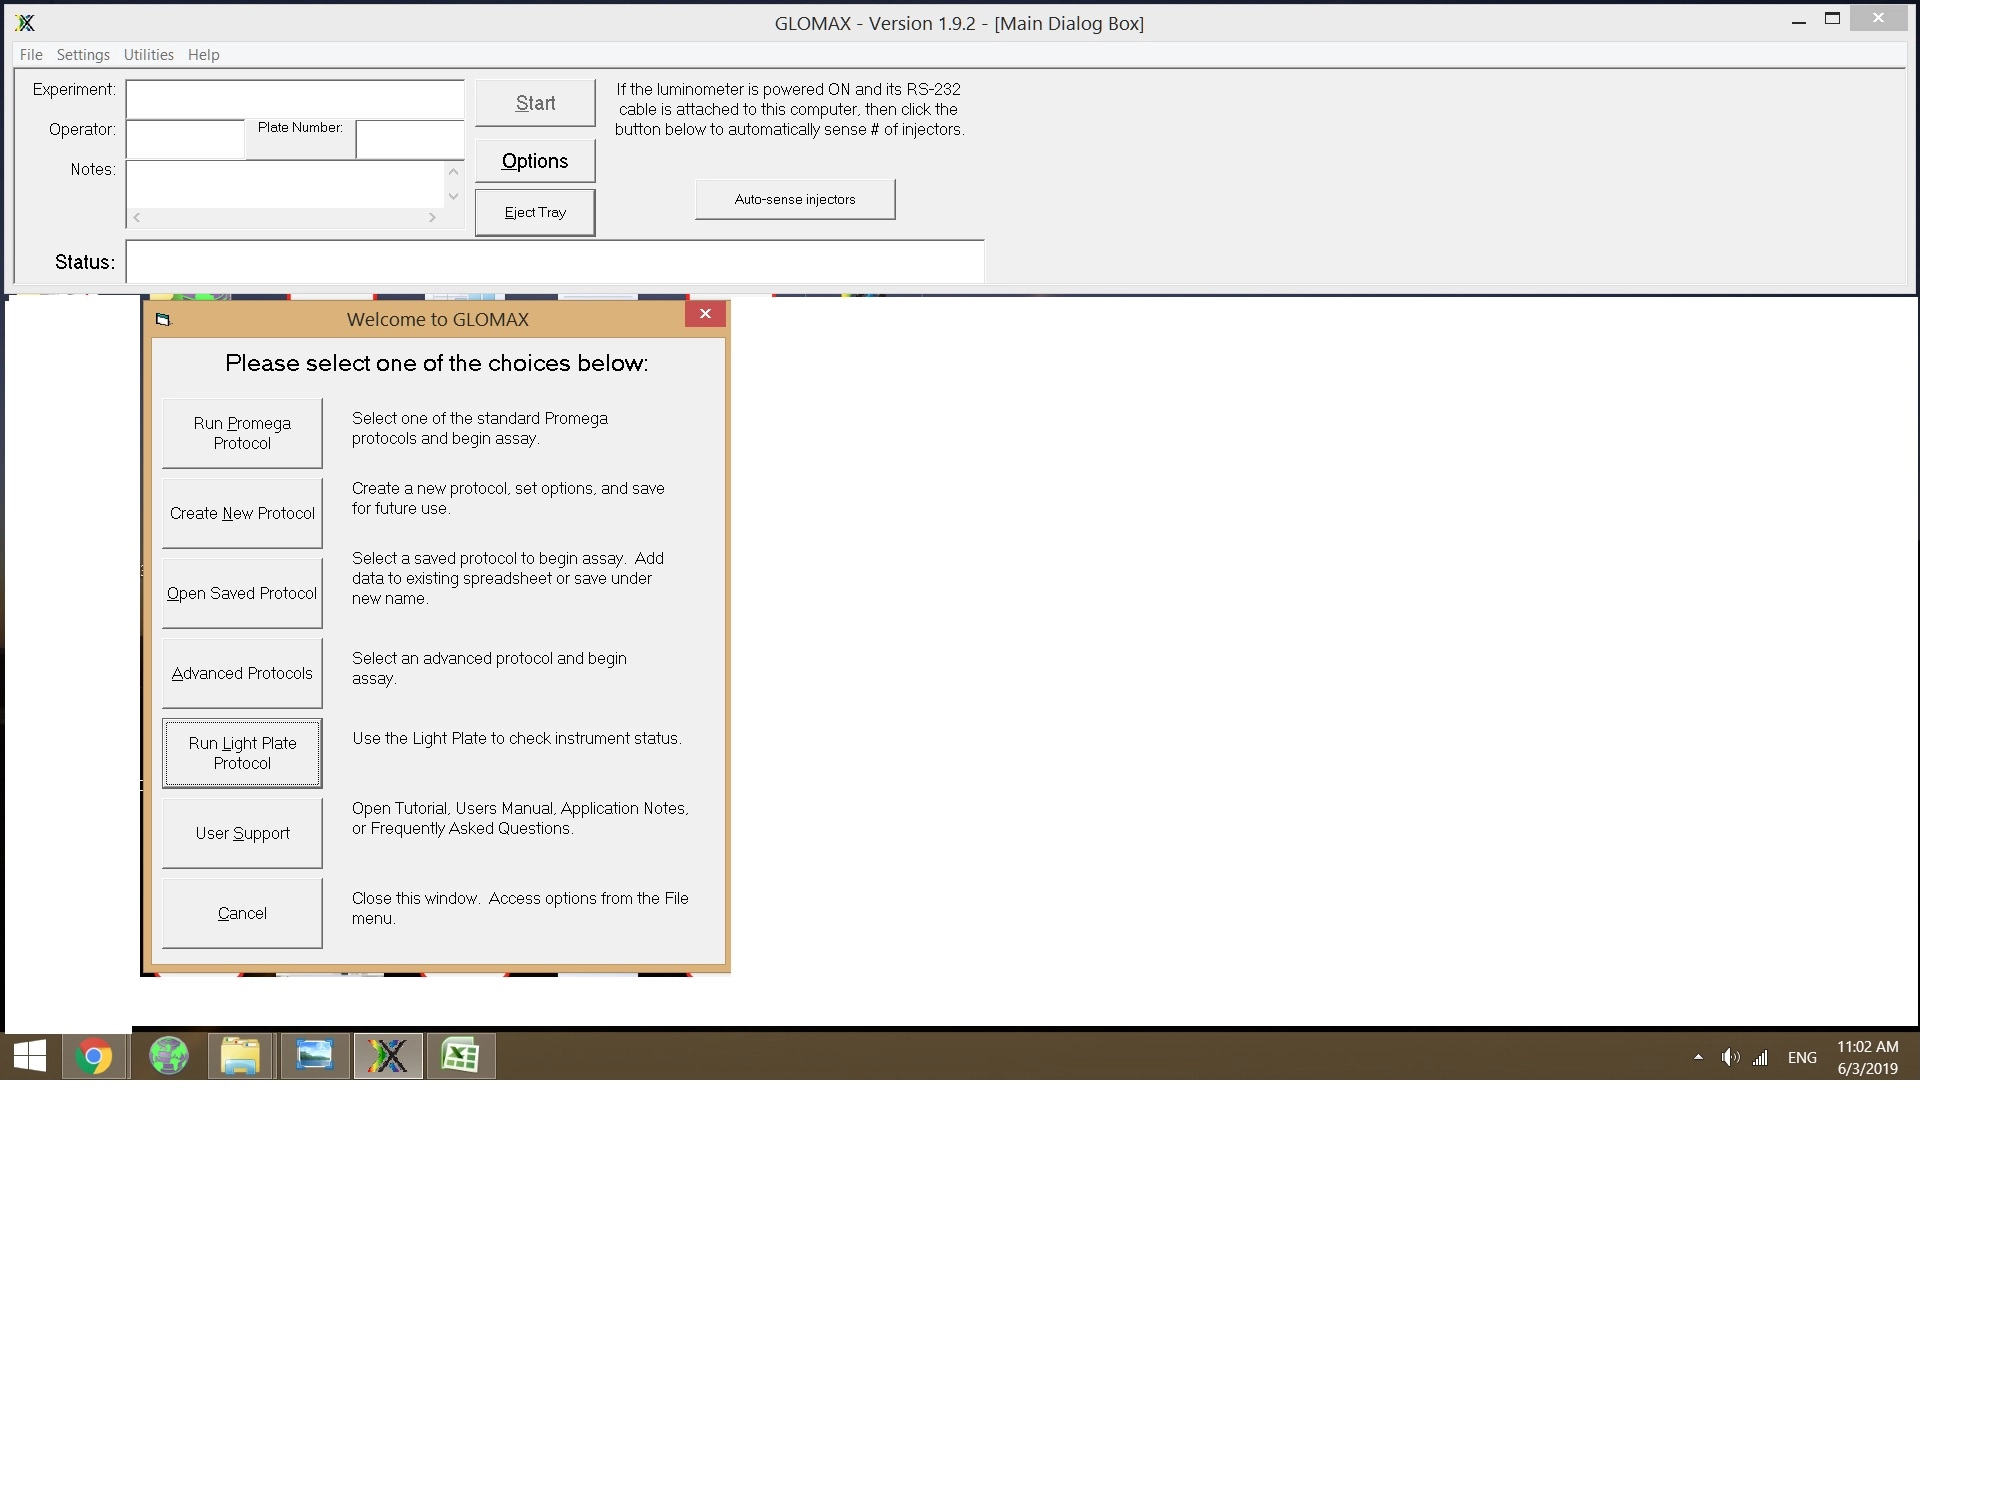
Task: Open Google Chrome from the taskbar
Action: point(94,1056)
